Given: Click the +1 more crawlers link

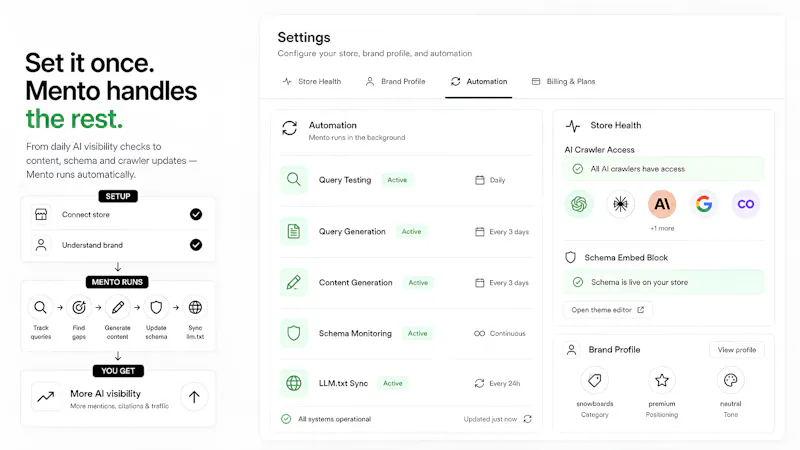Looking at the screenshot, I should pyautogui.click(x=662, y=229).
